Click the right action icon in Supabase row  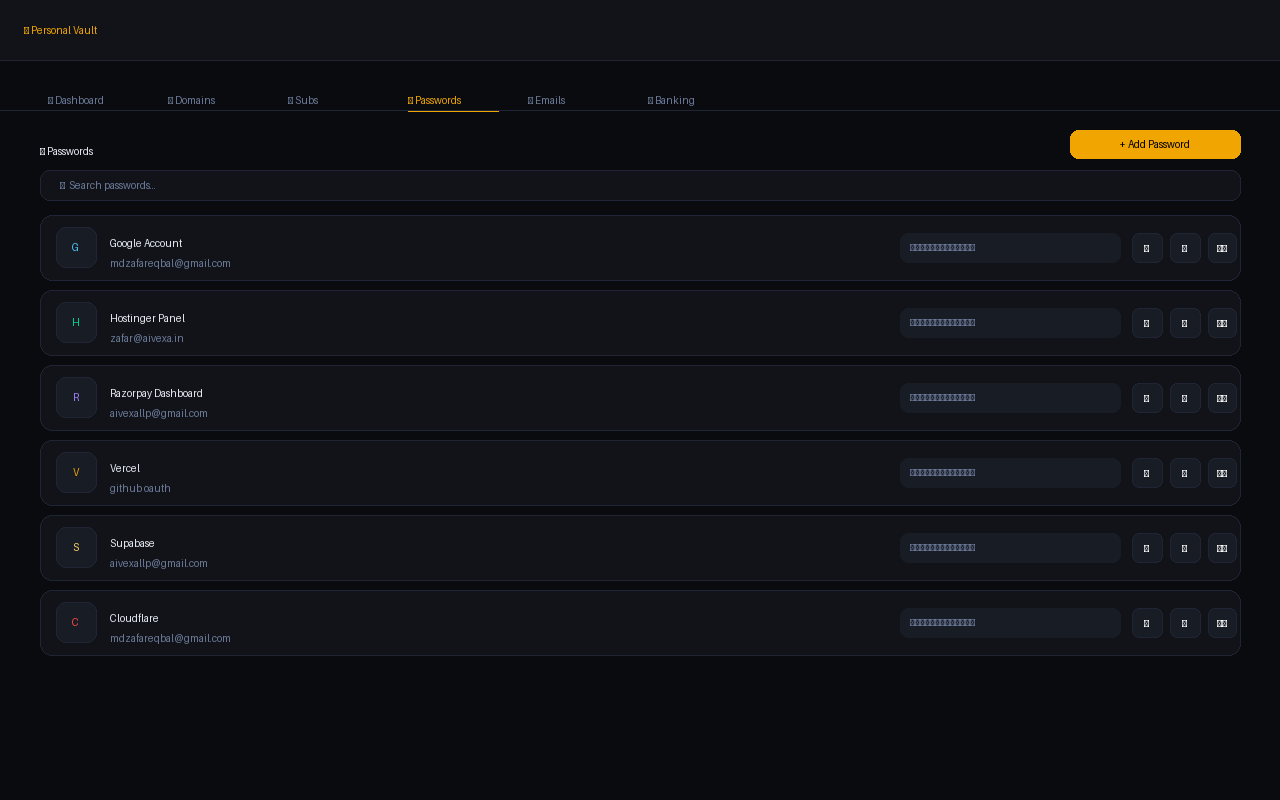pyautogui.click(x=1222, y=548)
